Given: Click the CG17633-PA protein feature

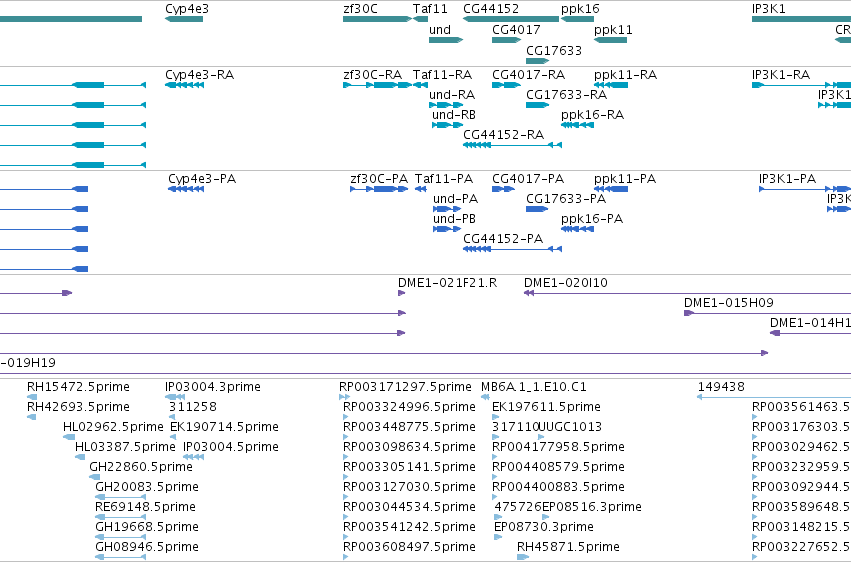Looking at the screenshot, I should pyautogui.click(x=537, y=209).
